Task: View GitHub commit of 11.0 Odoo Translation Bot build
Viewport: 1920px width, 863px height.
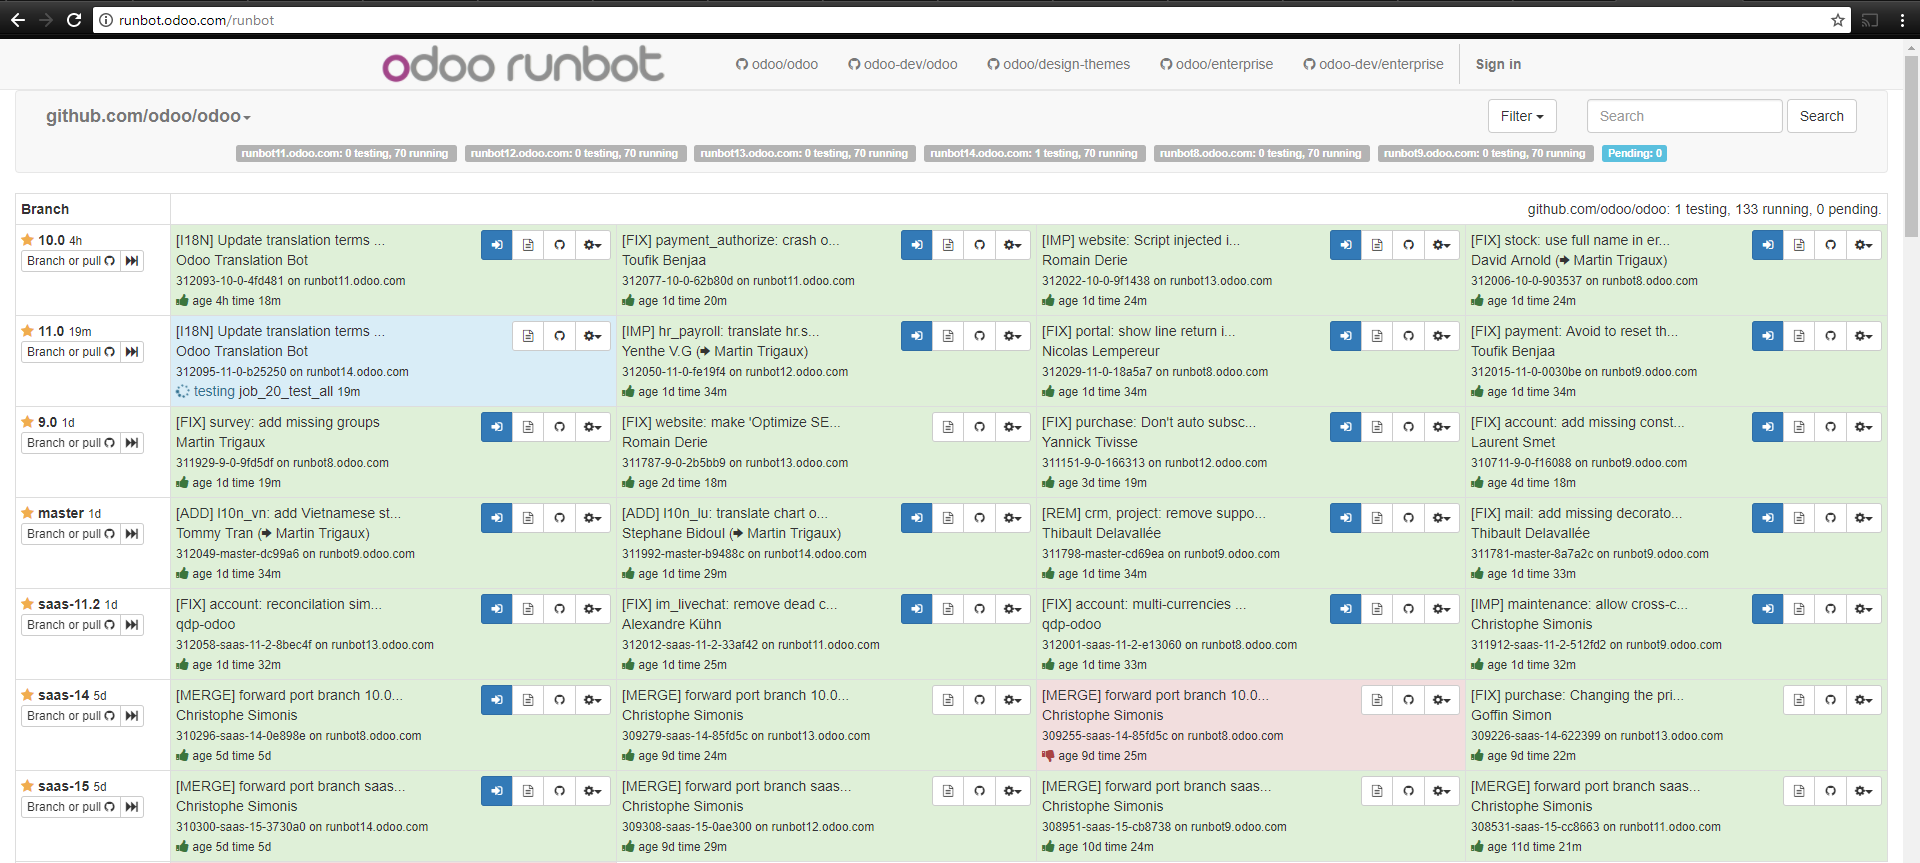Action: tap(560, 336)
